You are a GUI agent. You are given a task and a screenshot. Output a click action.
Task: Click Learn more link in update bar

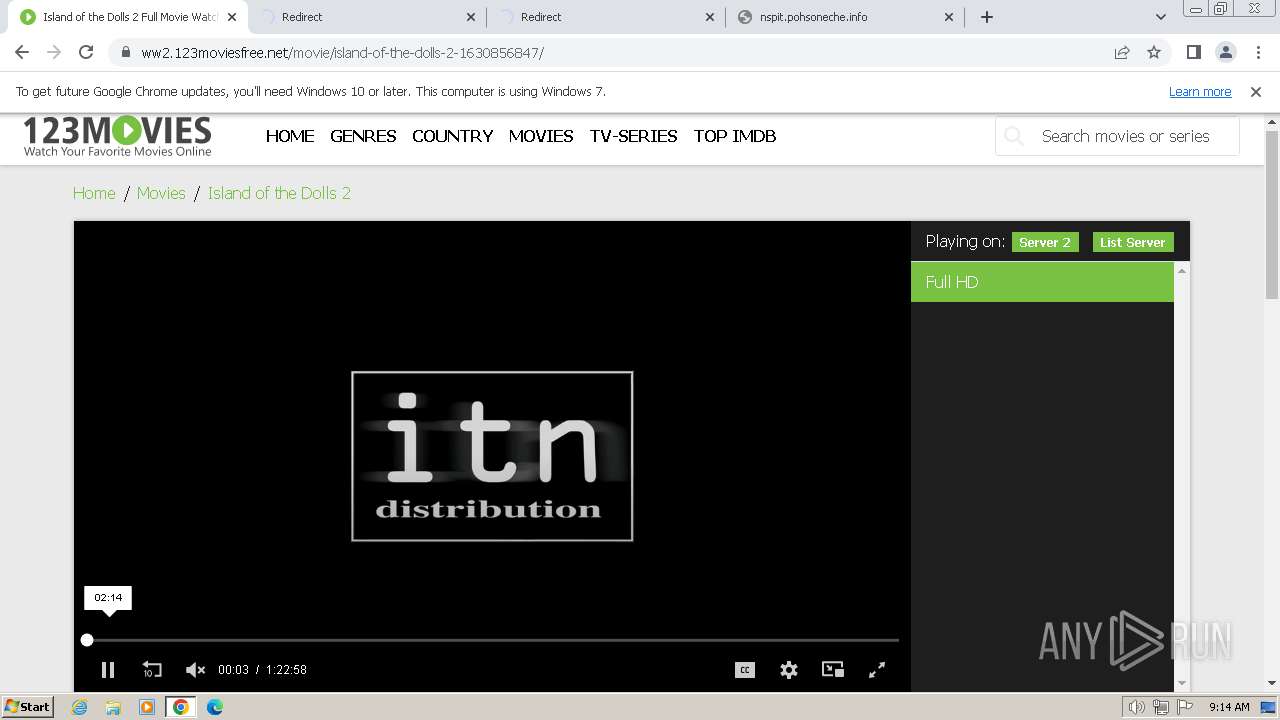pos(1200,91)
